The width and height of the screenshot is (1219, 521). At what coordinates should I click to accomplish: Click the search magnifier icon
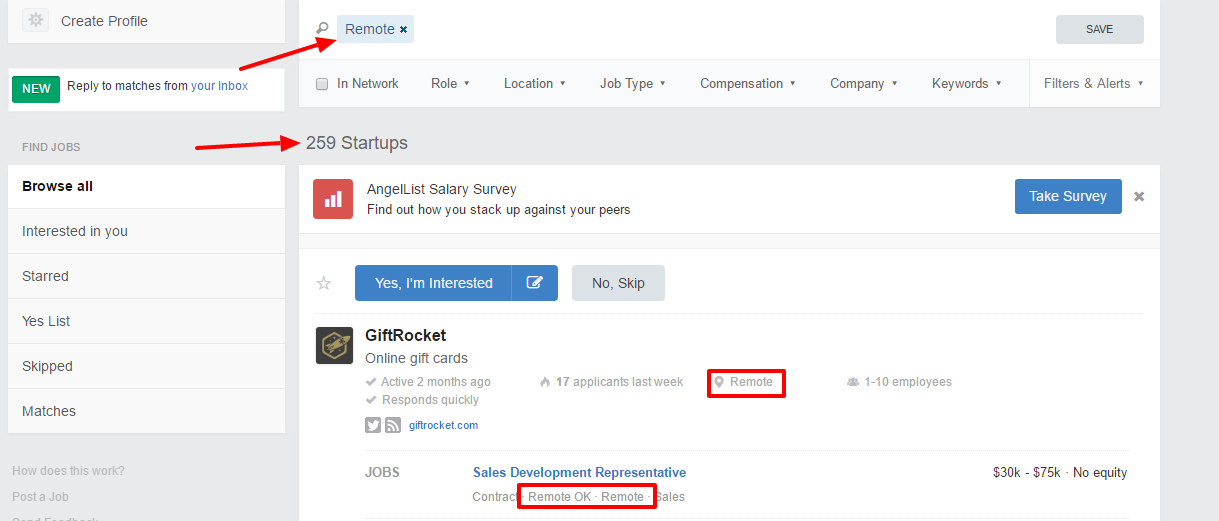pyautogui.click(x=322, y=29)
